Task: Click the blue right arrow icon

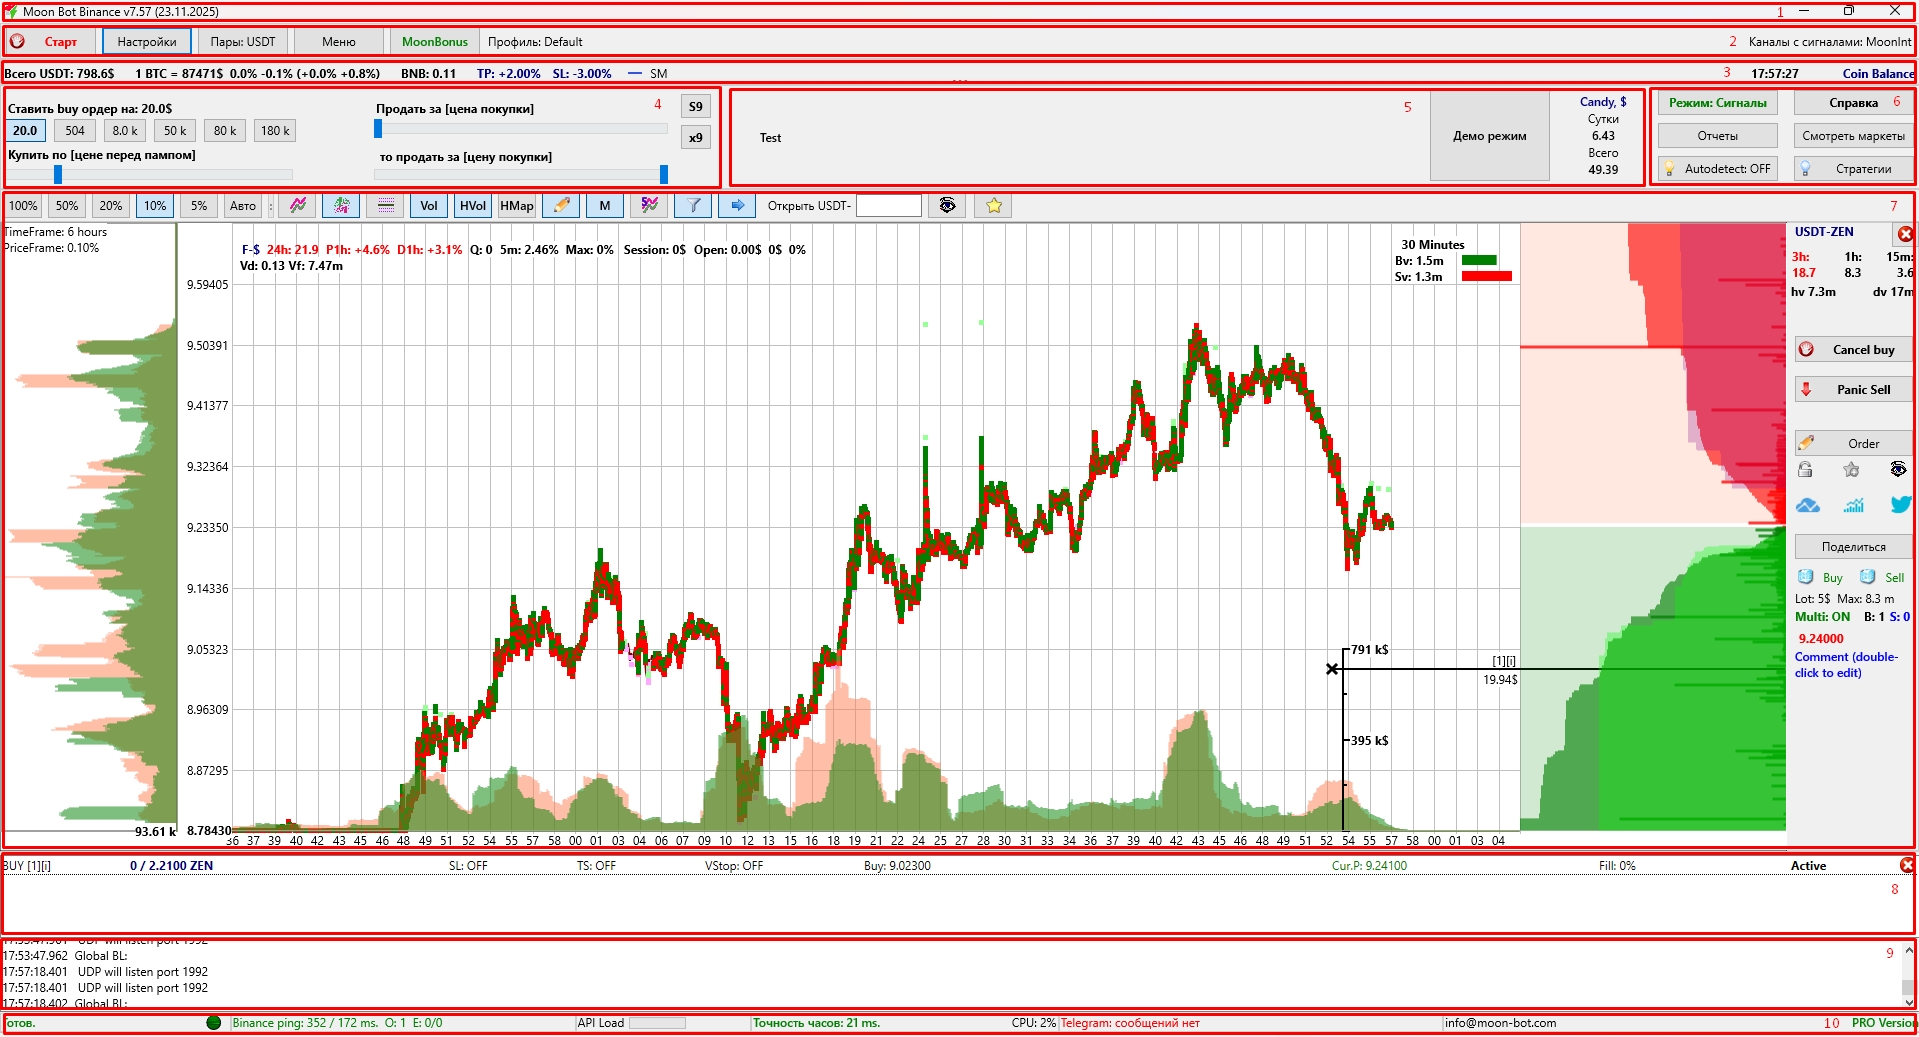Action: [x=737, y=206]
